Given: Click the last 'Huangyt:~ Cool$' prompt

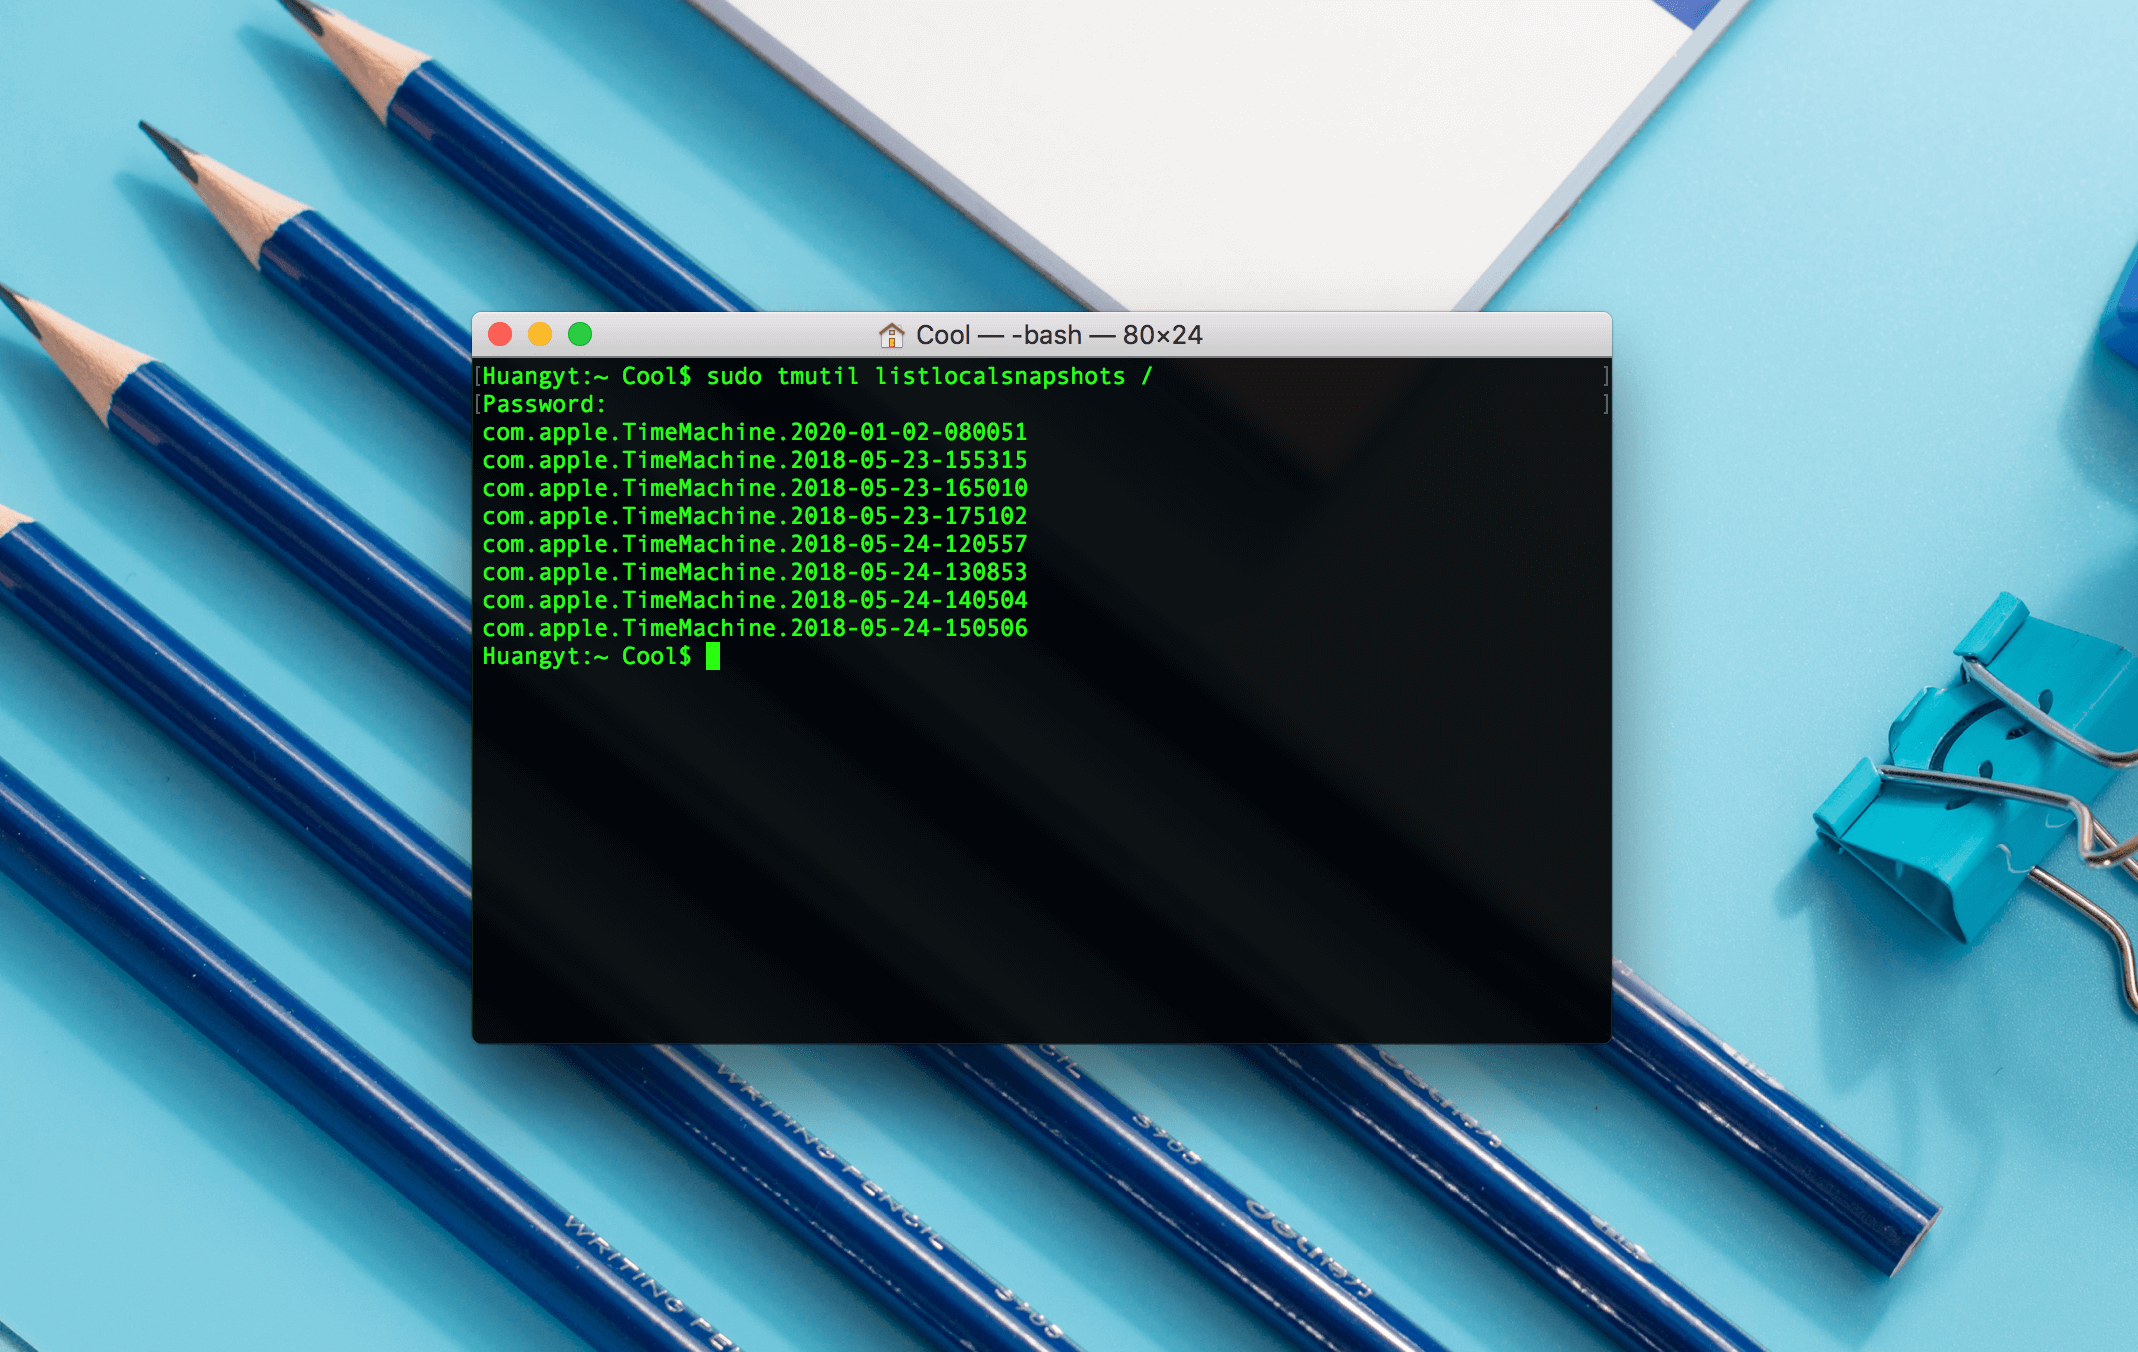Looking at the screenshot, I should [587, 656].
